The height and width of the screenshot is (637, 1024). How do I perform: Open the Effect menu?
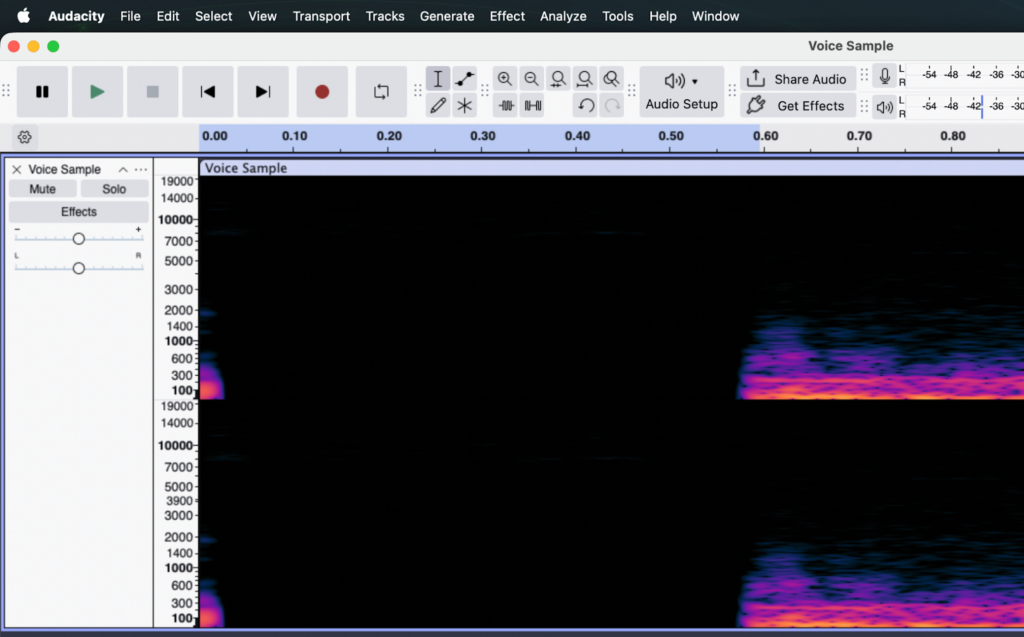507,16
